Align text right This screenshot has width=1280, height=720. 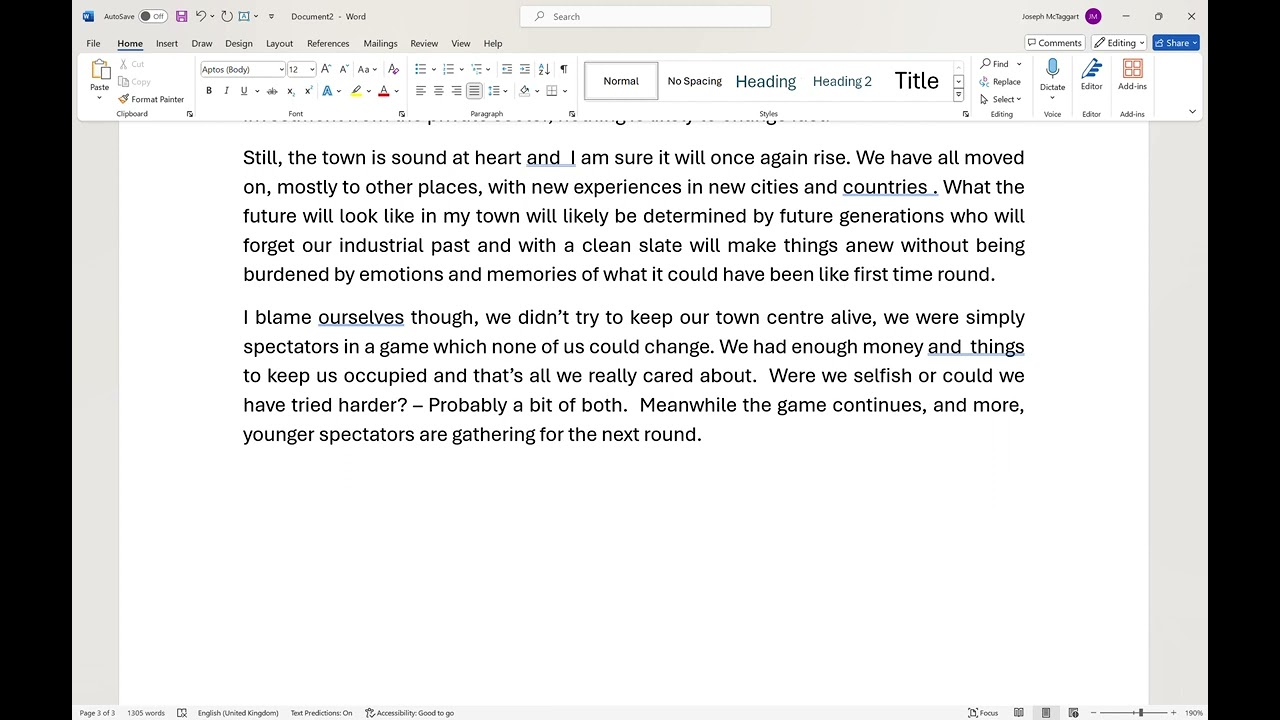point(457,91)
